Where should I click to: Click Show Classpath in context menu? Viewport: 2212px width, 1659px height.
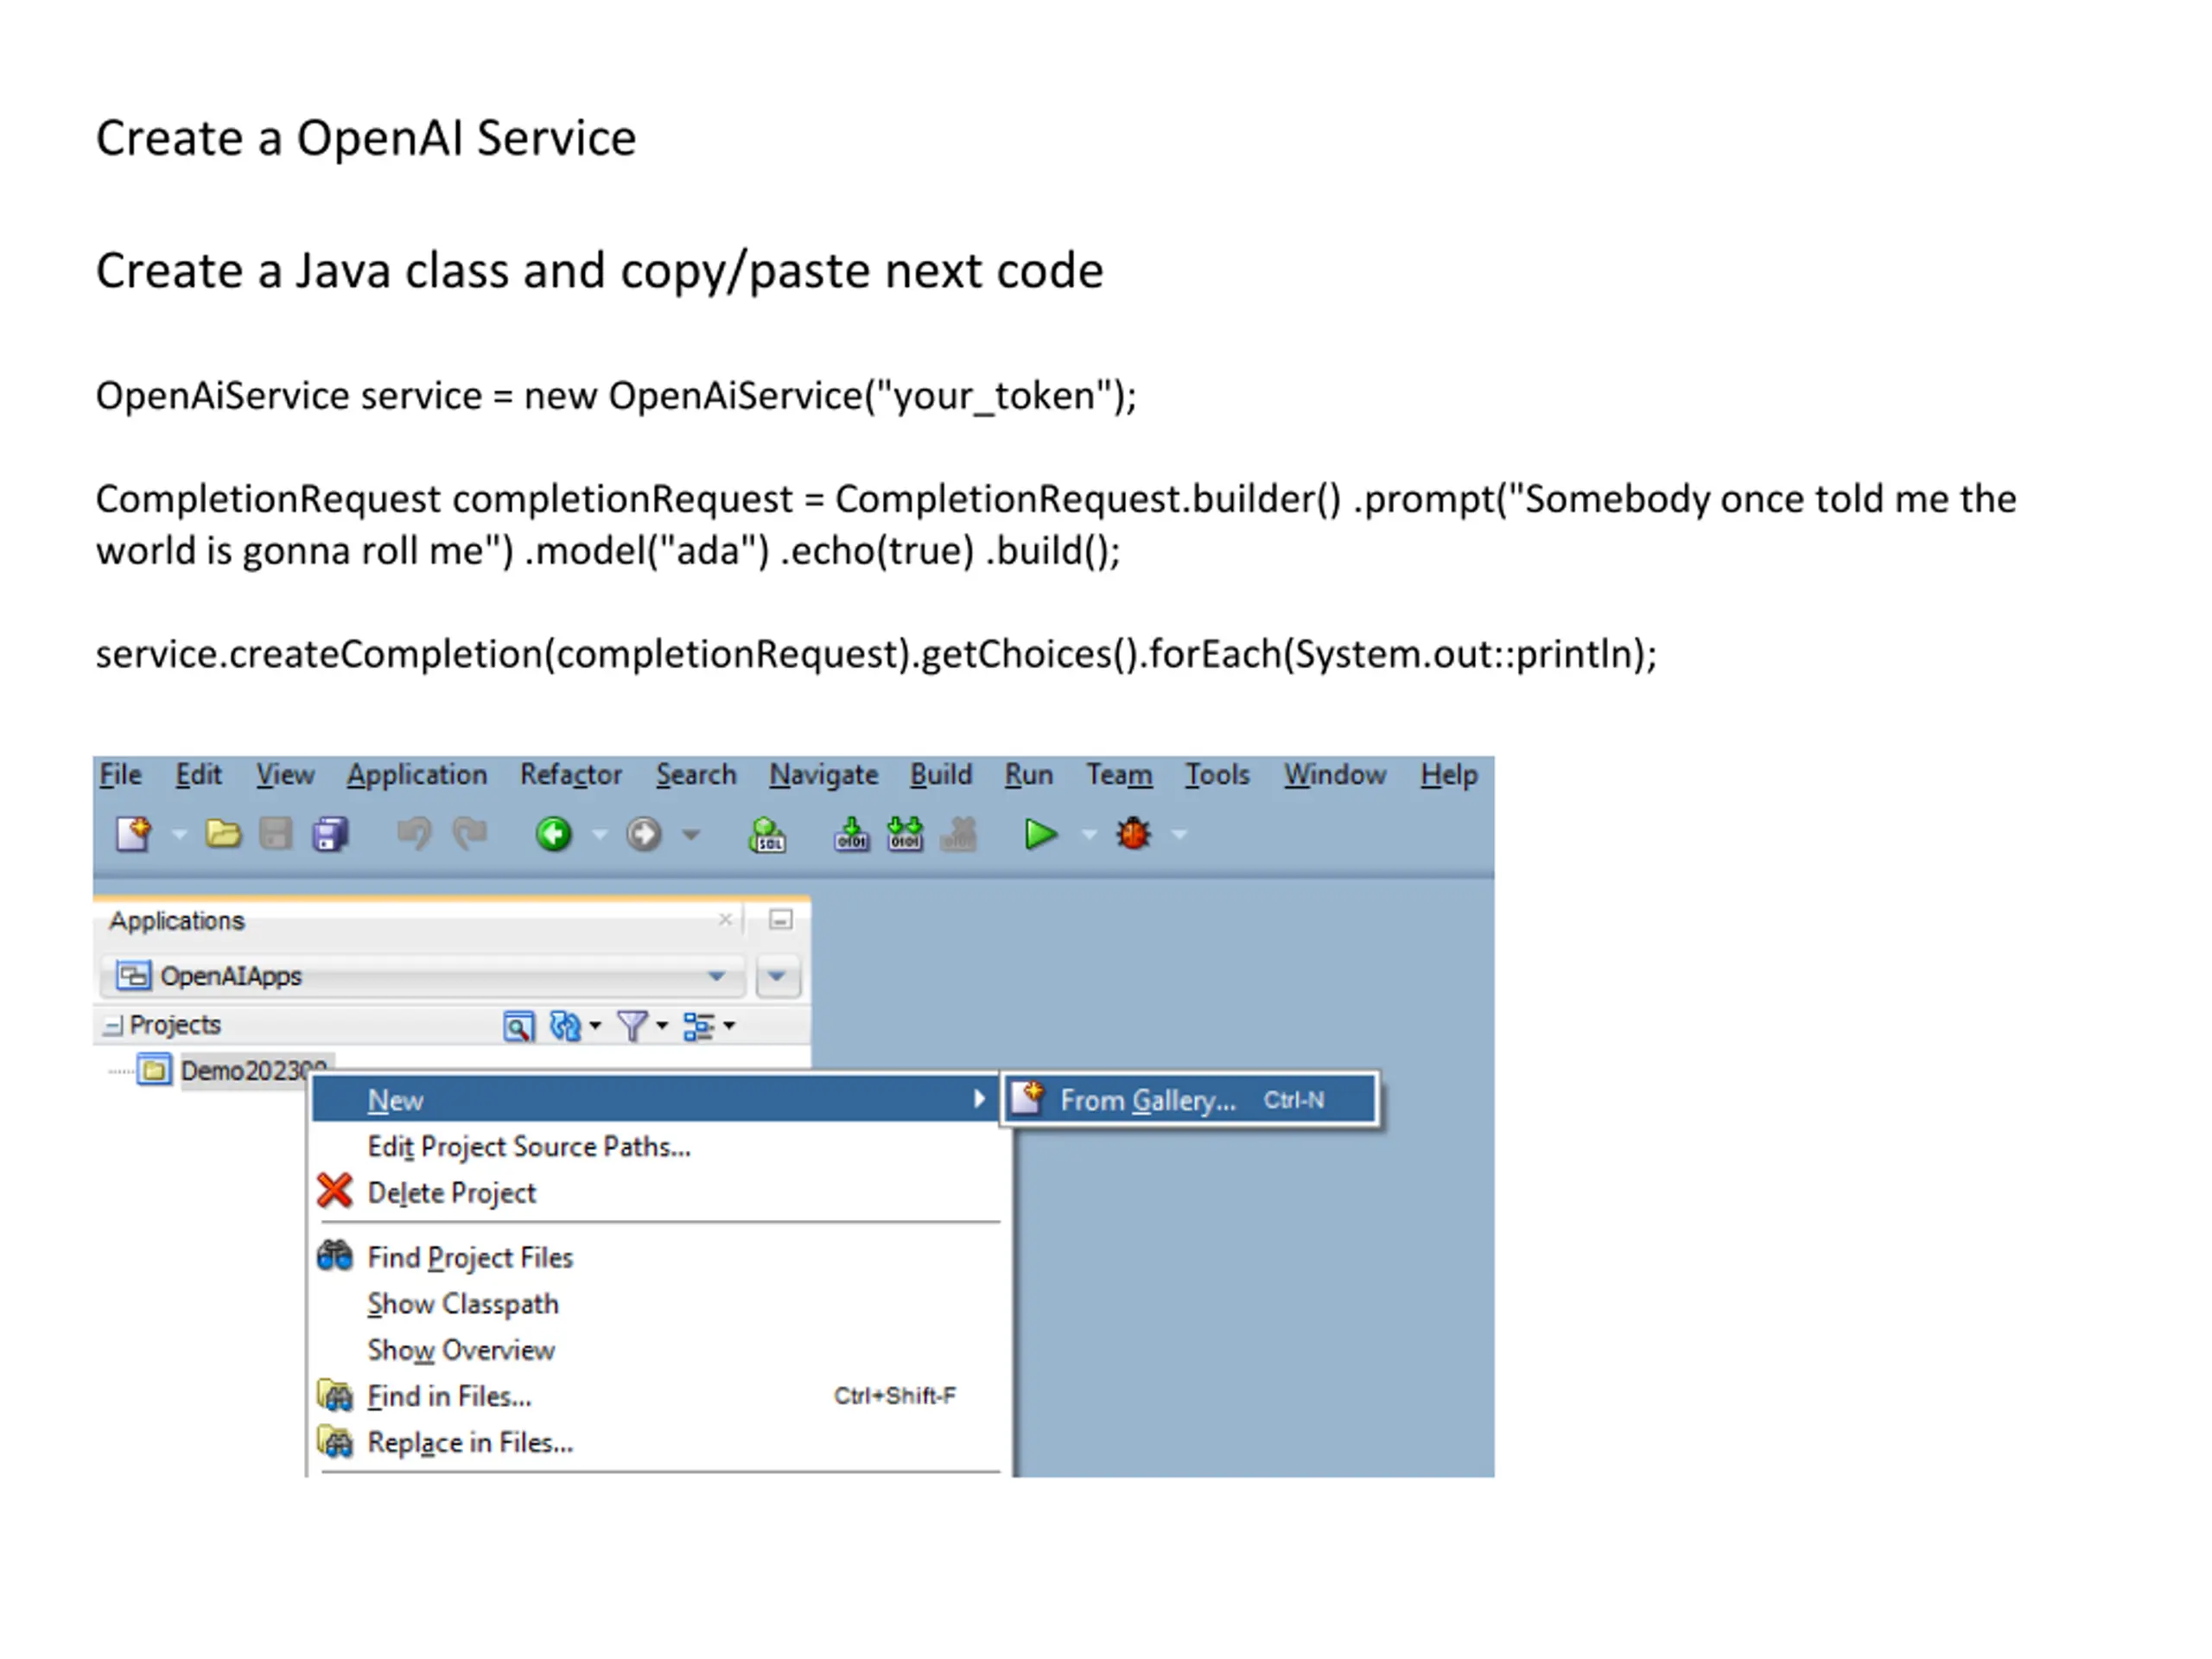click(x=462, y=1304)
